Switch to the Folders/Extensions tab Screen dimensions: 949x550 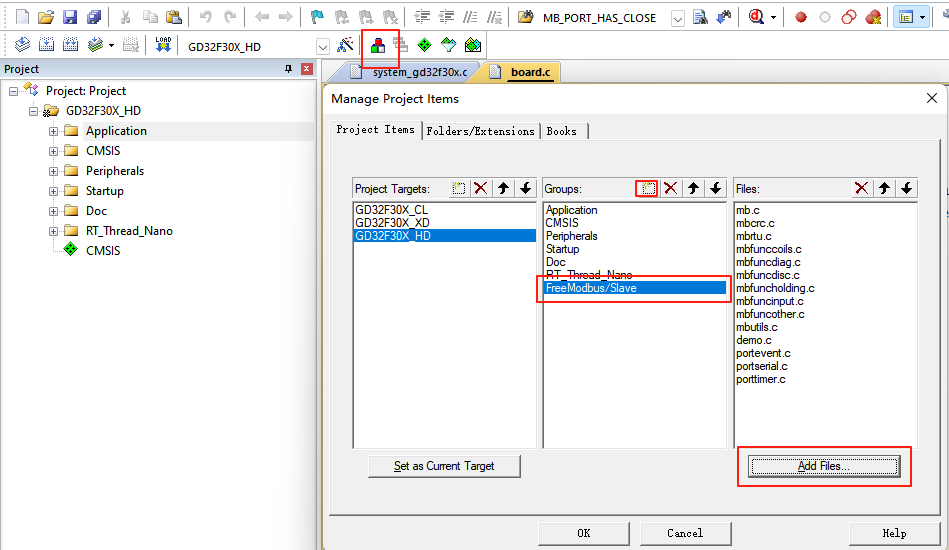point(481,131)
